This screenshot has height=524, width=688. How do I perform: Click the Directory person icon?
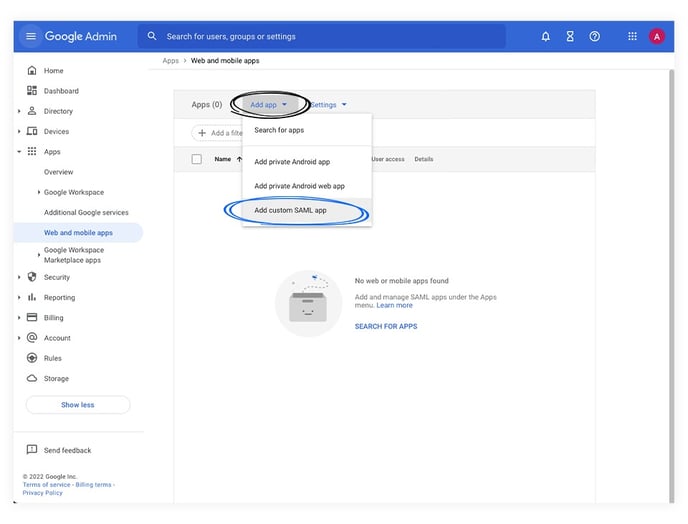tap(32, 111)
